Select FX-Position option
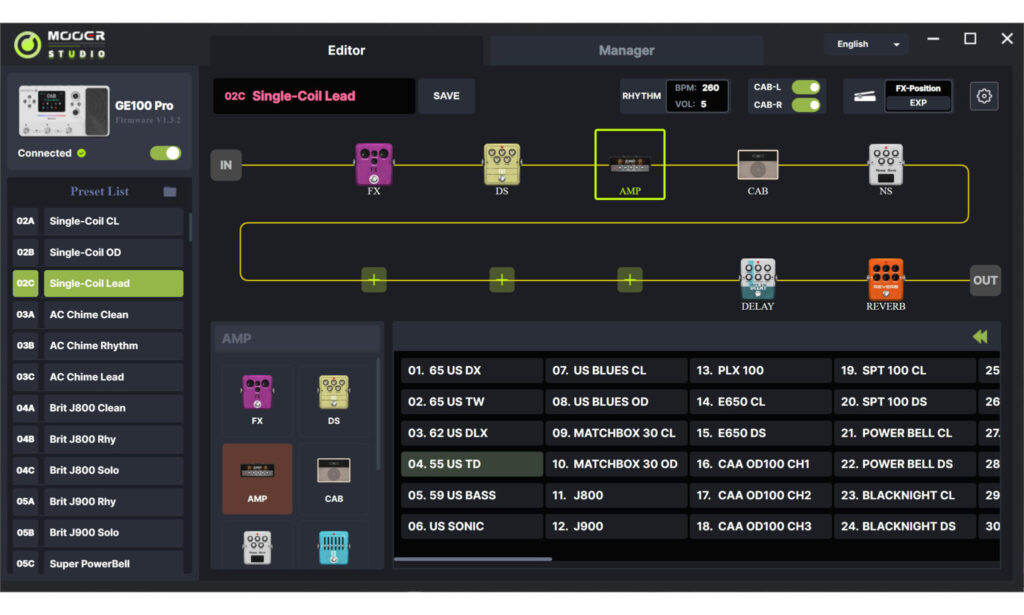Image resolution: width=1024 pixels, height=615 pixels. 918,88
